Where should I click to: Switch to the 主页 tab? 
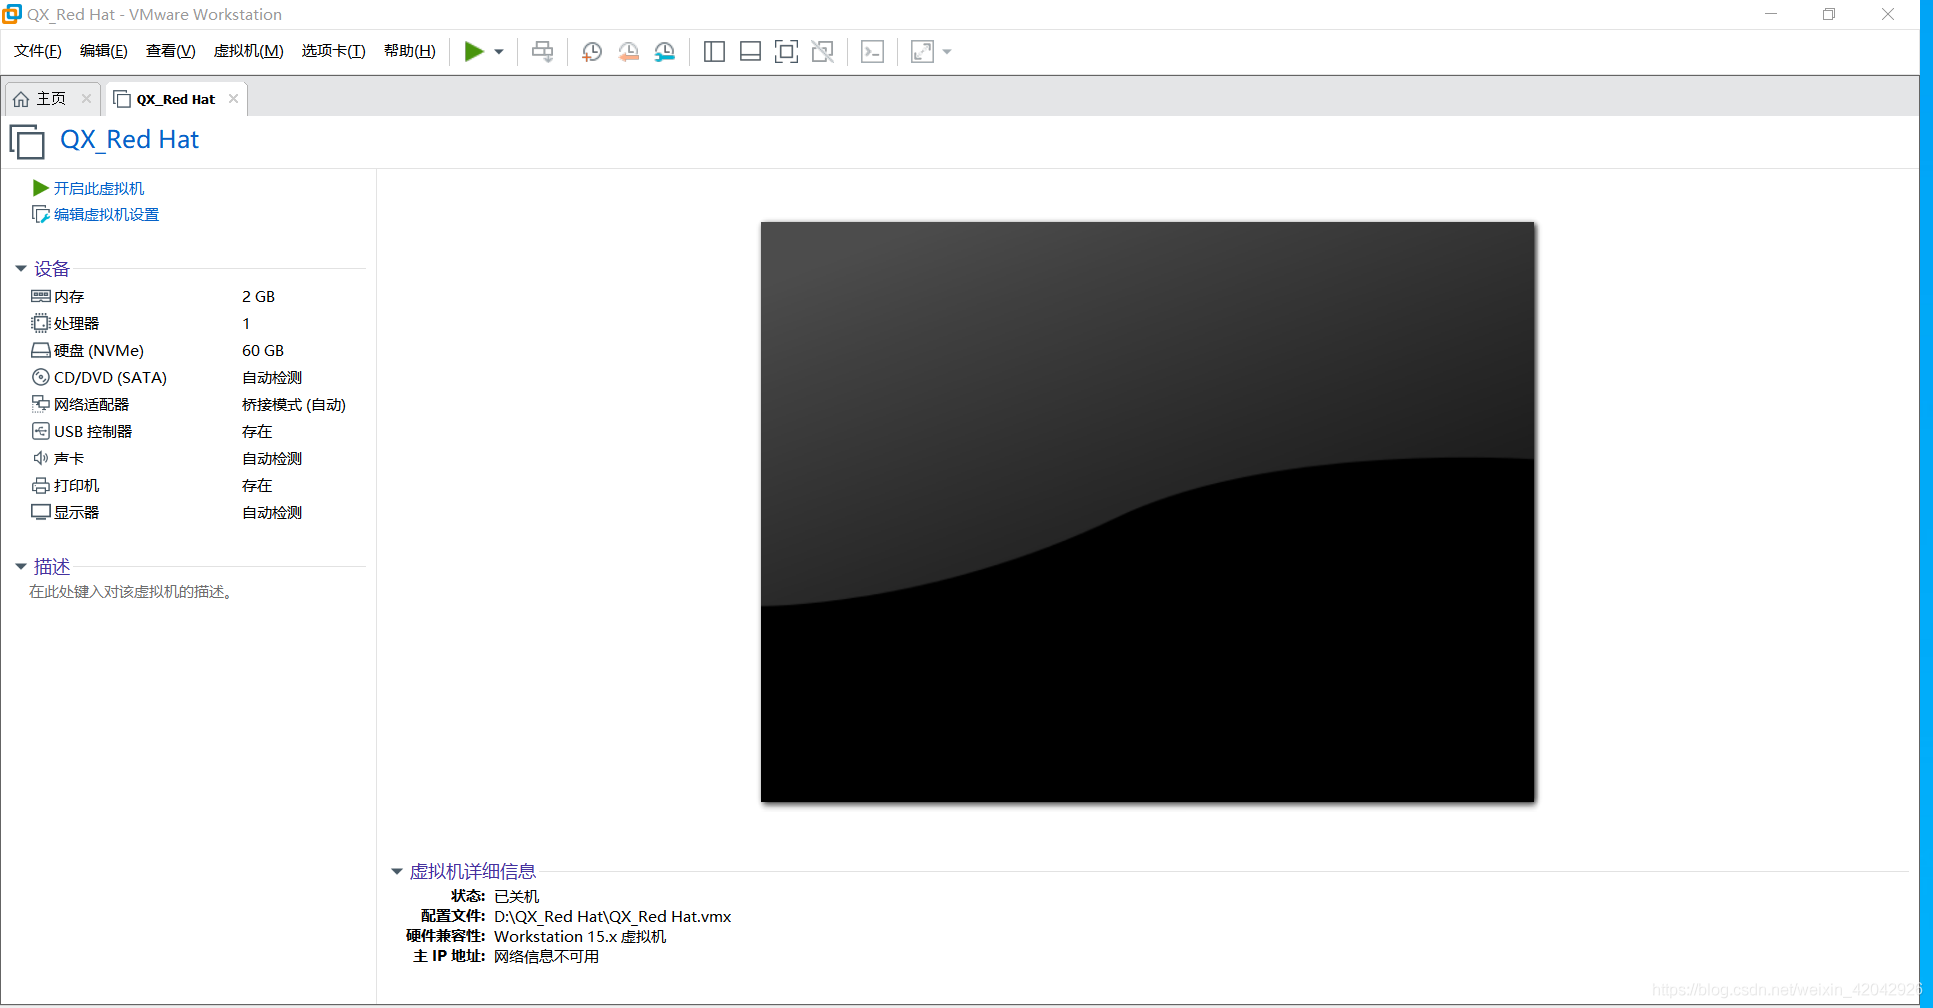click(x=50, y=99)
